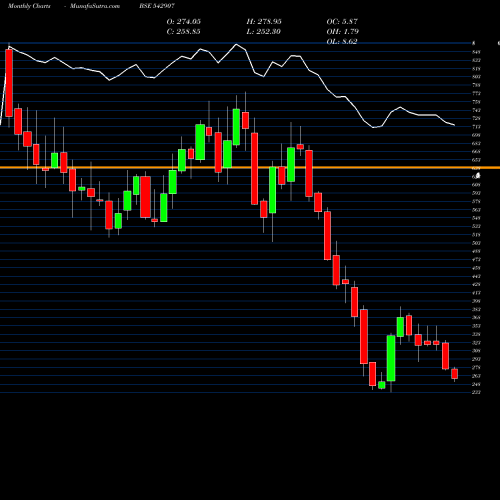The width and height of the screenshot is (500, 500).
Task: Click the open price 'O: 274.05'
Action: tap(184, 22)
